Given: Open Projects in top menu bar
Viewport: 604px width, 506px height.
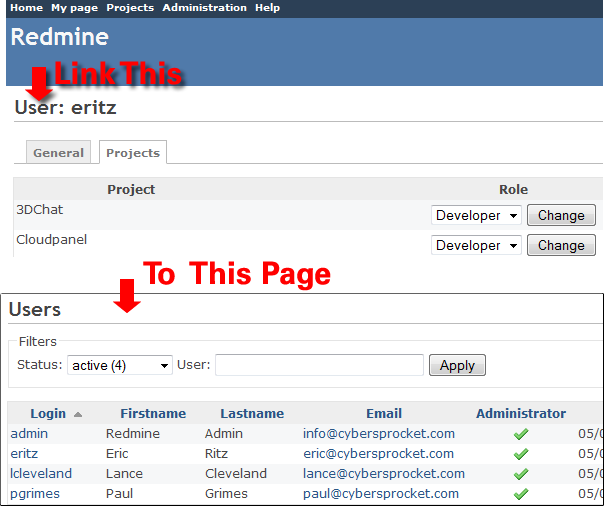Looking at the screenshot, I should [x=130, y=8].
